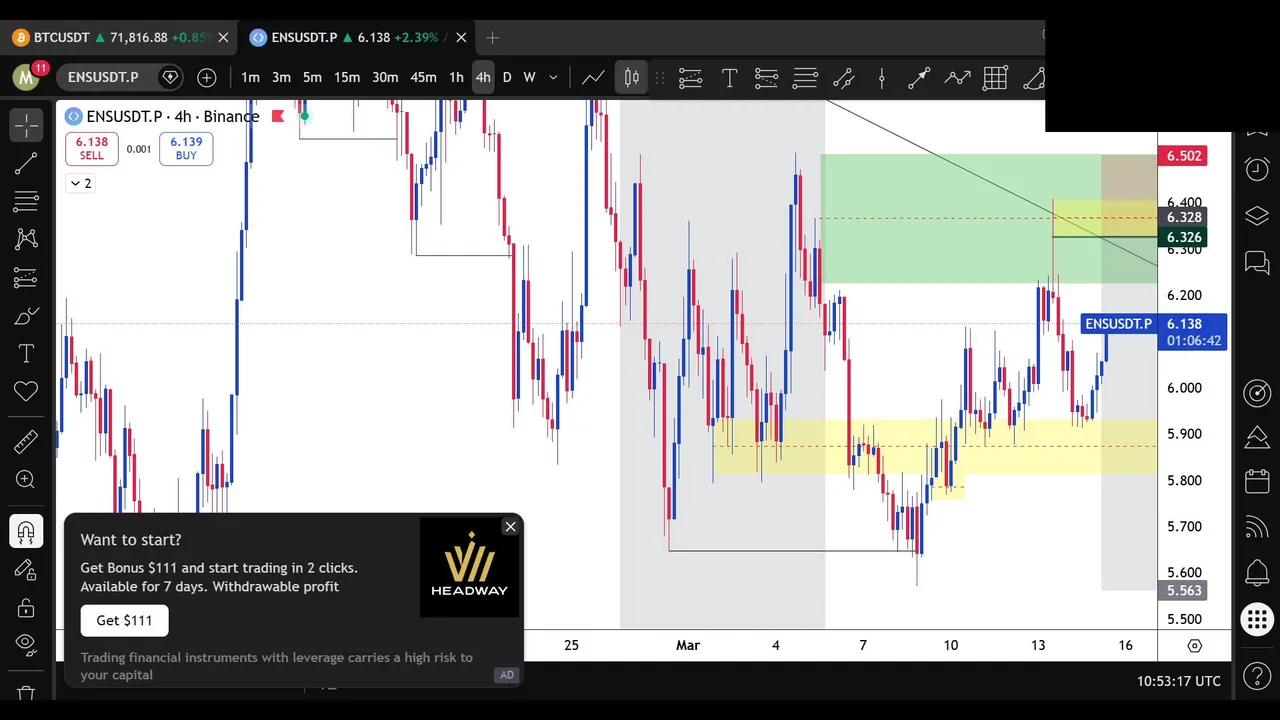Open the Fibonacci and Gann tools
Image resolution: width=1280 pixels, height=720 pixels.
[26, 201]
